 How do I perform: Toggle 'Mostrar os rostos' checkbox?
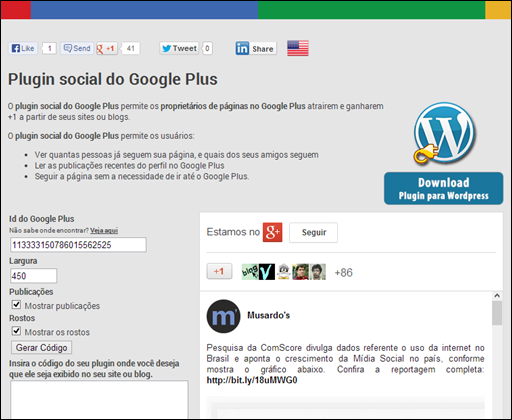pyautogui.click(x=16, y=331)
